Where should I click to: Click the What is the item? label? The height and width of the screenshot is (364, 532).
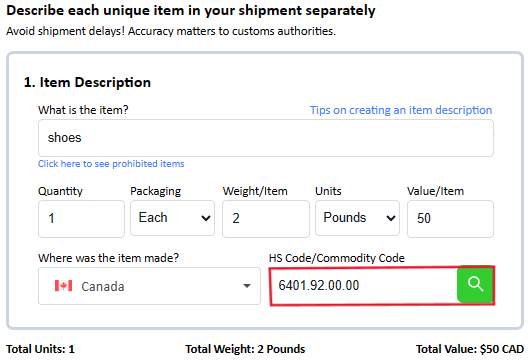pyautogui.click(x=83, y=110)
